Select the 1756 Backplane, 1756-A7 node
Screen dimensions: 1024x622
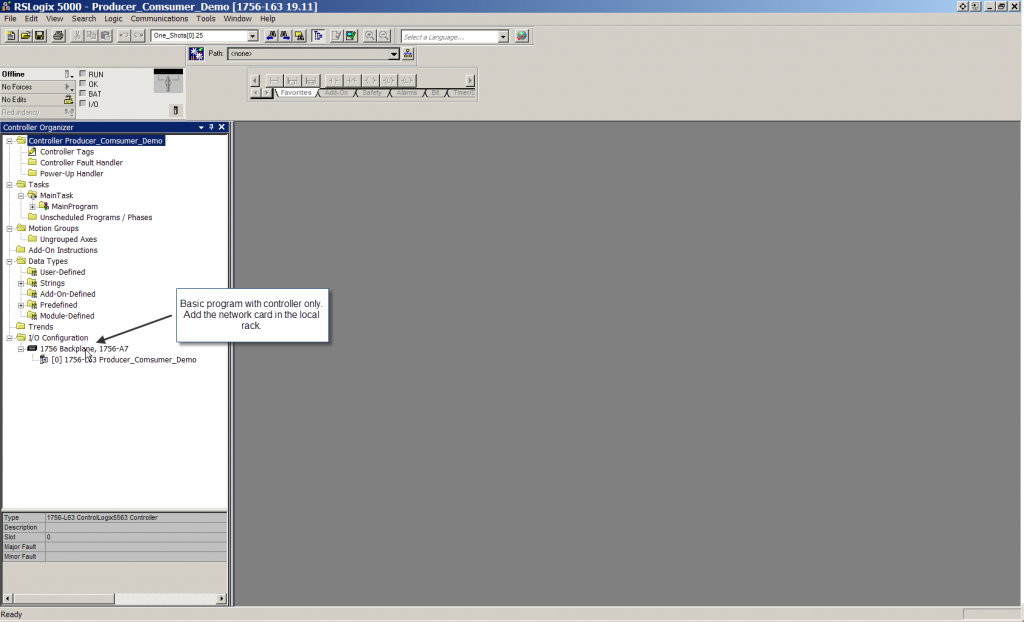pos(84,349)
